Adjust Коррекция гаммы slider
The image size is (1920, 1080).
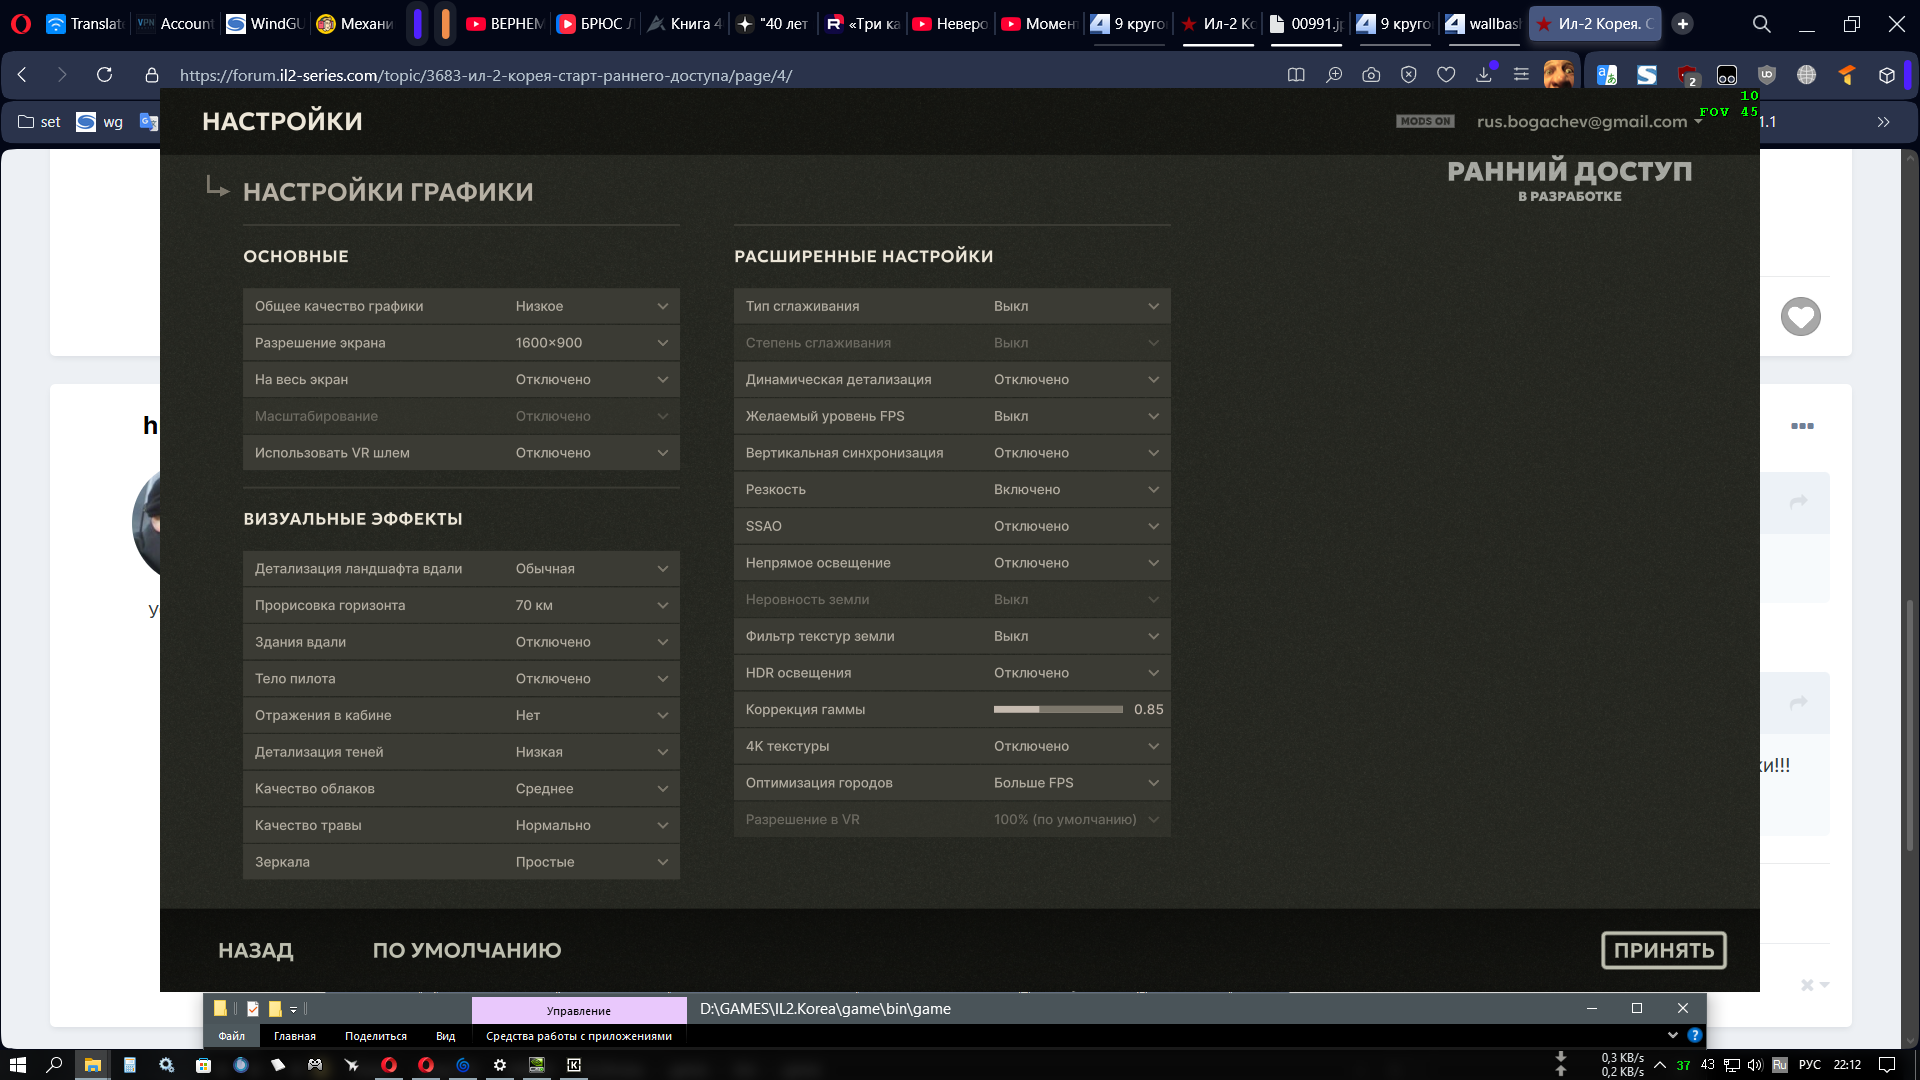click(1058, 709)
